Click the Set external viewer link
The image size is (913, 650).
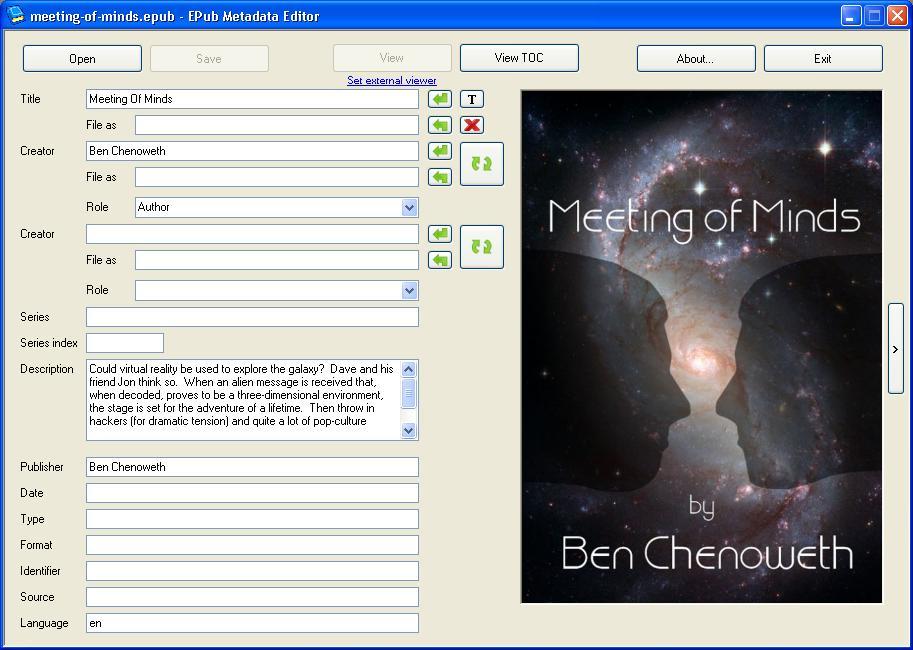coord(391,80)
